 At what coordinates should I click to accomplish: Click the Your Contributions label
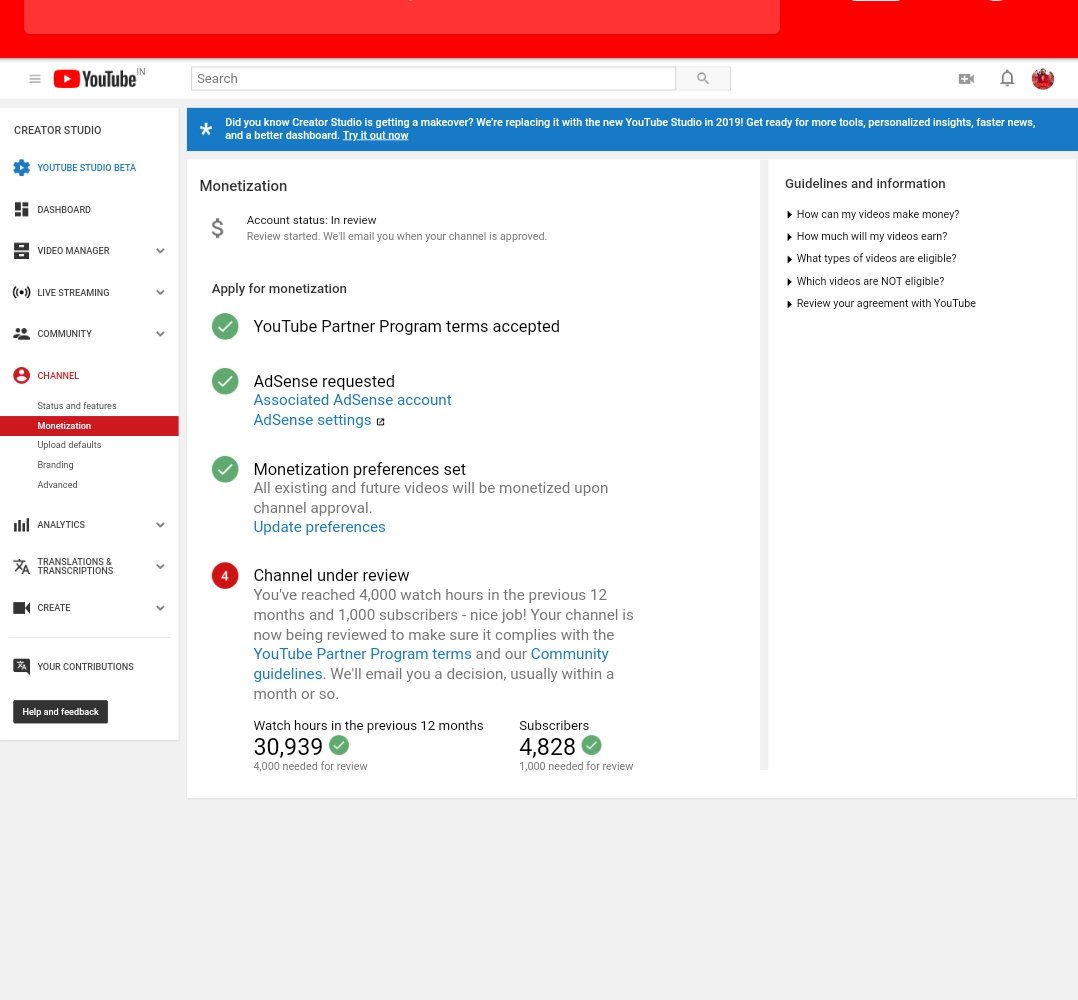point(85,667)
